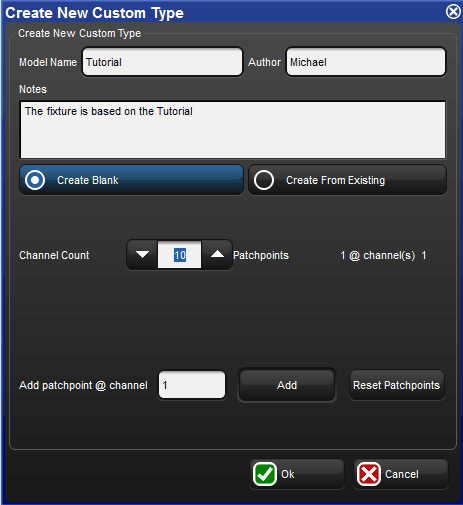Focus the Author field containing Michael

pyautogui.click(x=366, y=62)
